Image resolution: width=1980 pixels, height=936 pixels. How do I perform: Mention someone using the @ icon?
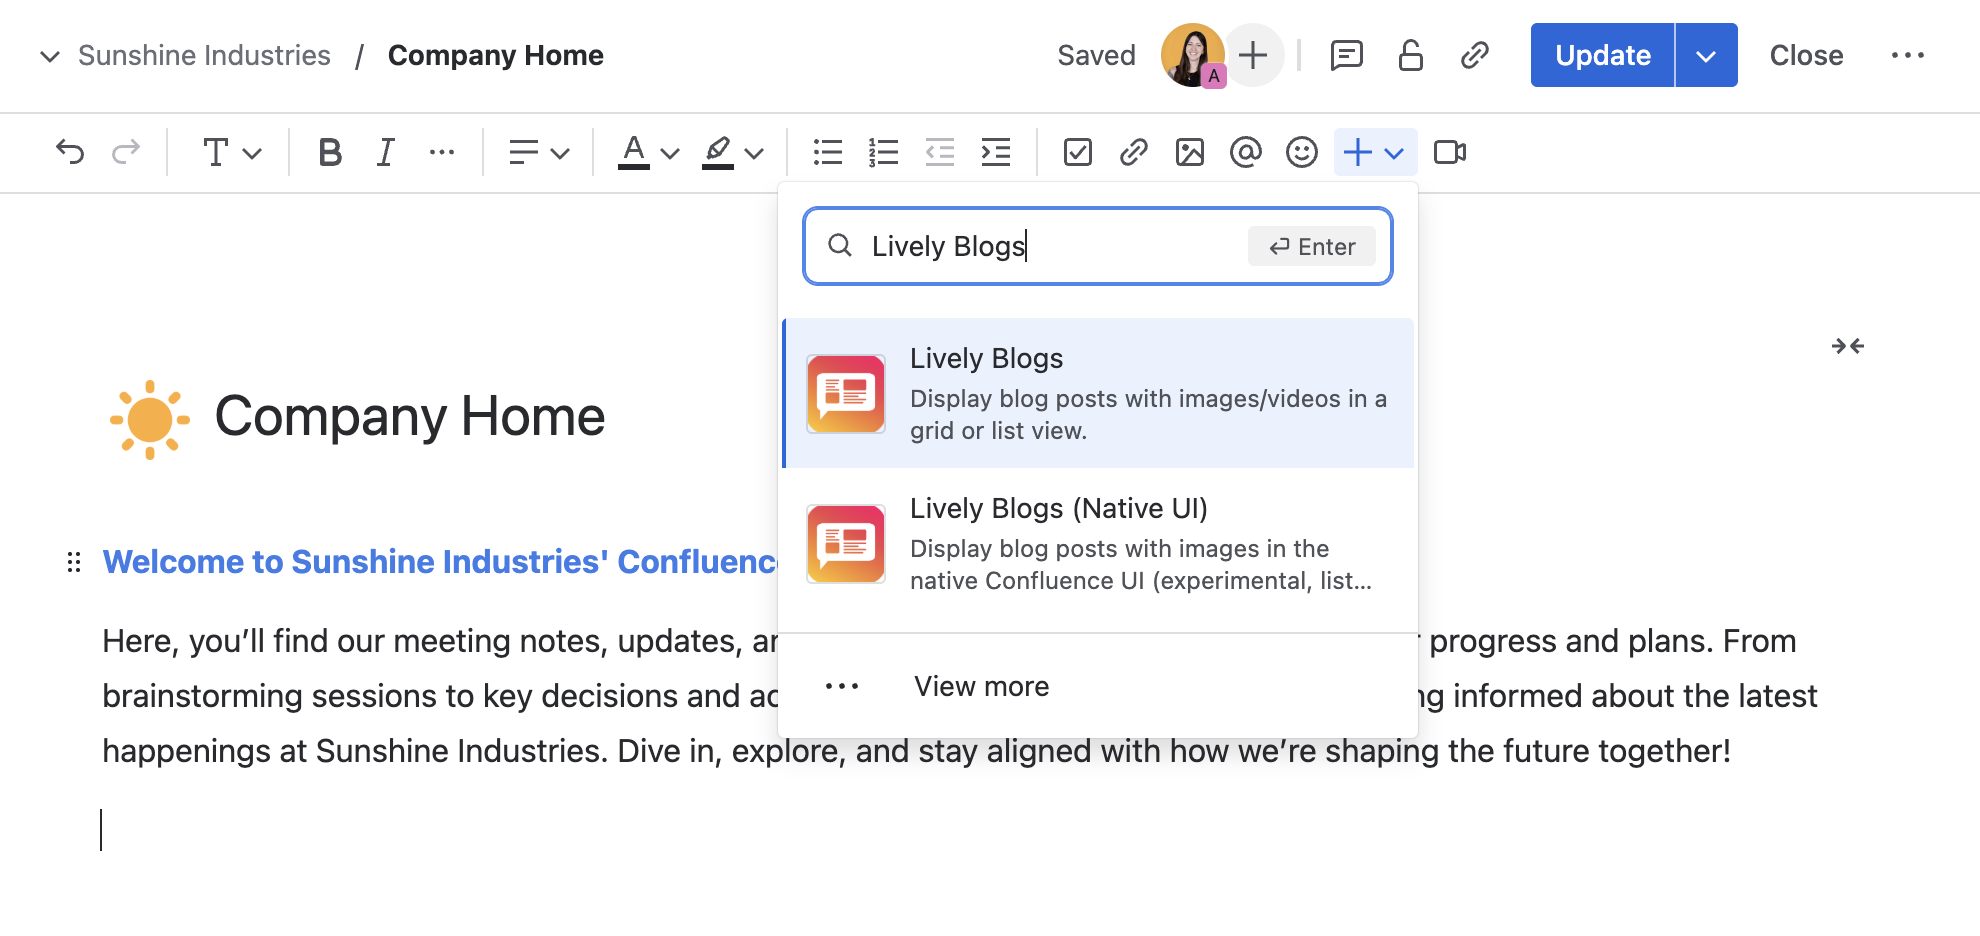1245,152
